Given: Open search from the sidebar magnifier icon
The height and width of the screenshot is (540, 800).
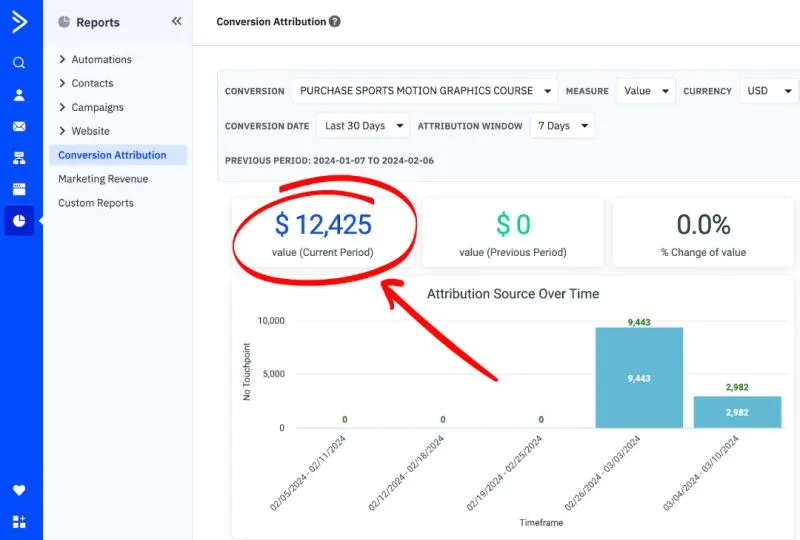Looking at the screenshot, I should (x=19, y=63).
